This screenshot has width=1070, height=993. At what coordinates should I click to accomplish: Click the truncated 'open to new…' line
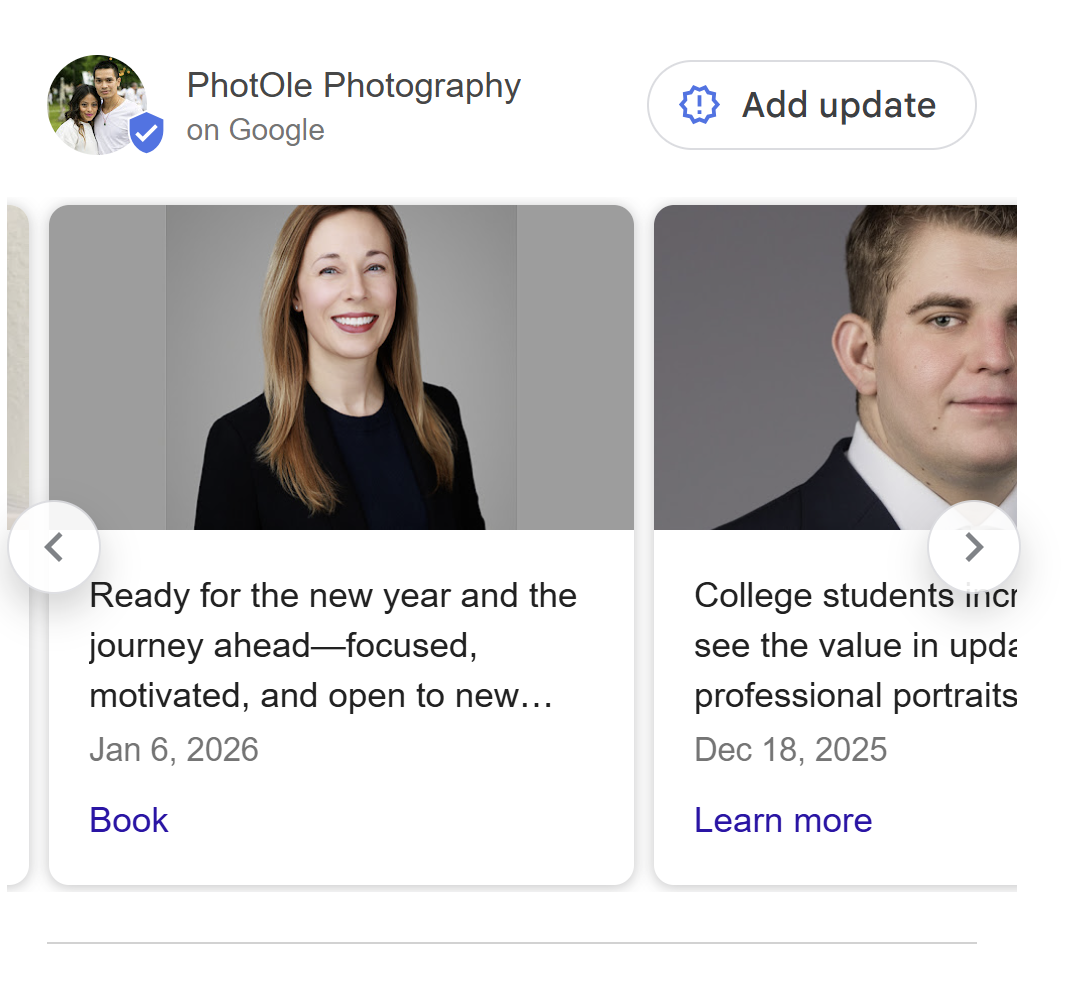click(x=320, y=696)
